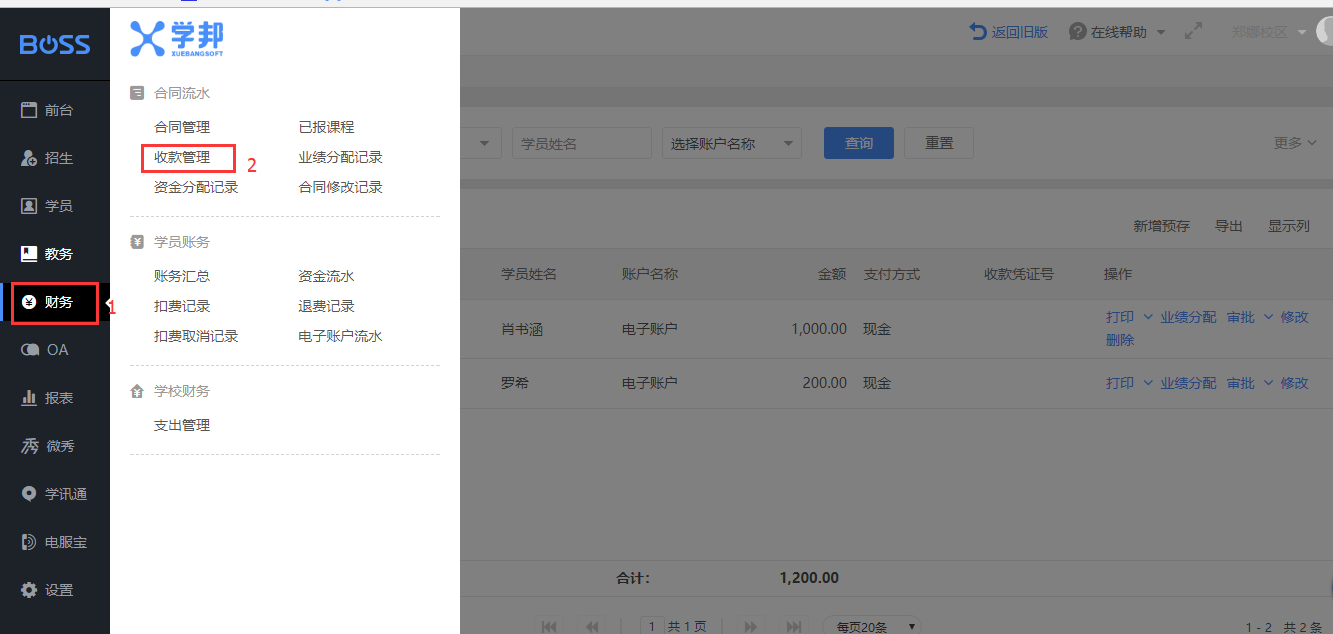The image size is (1333, 634).
Task: Open 退费记录 menu item
Action: pyautogui.click(x=326, y=306)
